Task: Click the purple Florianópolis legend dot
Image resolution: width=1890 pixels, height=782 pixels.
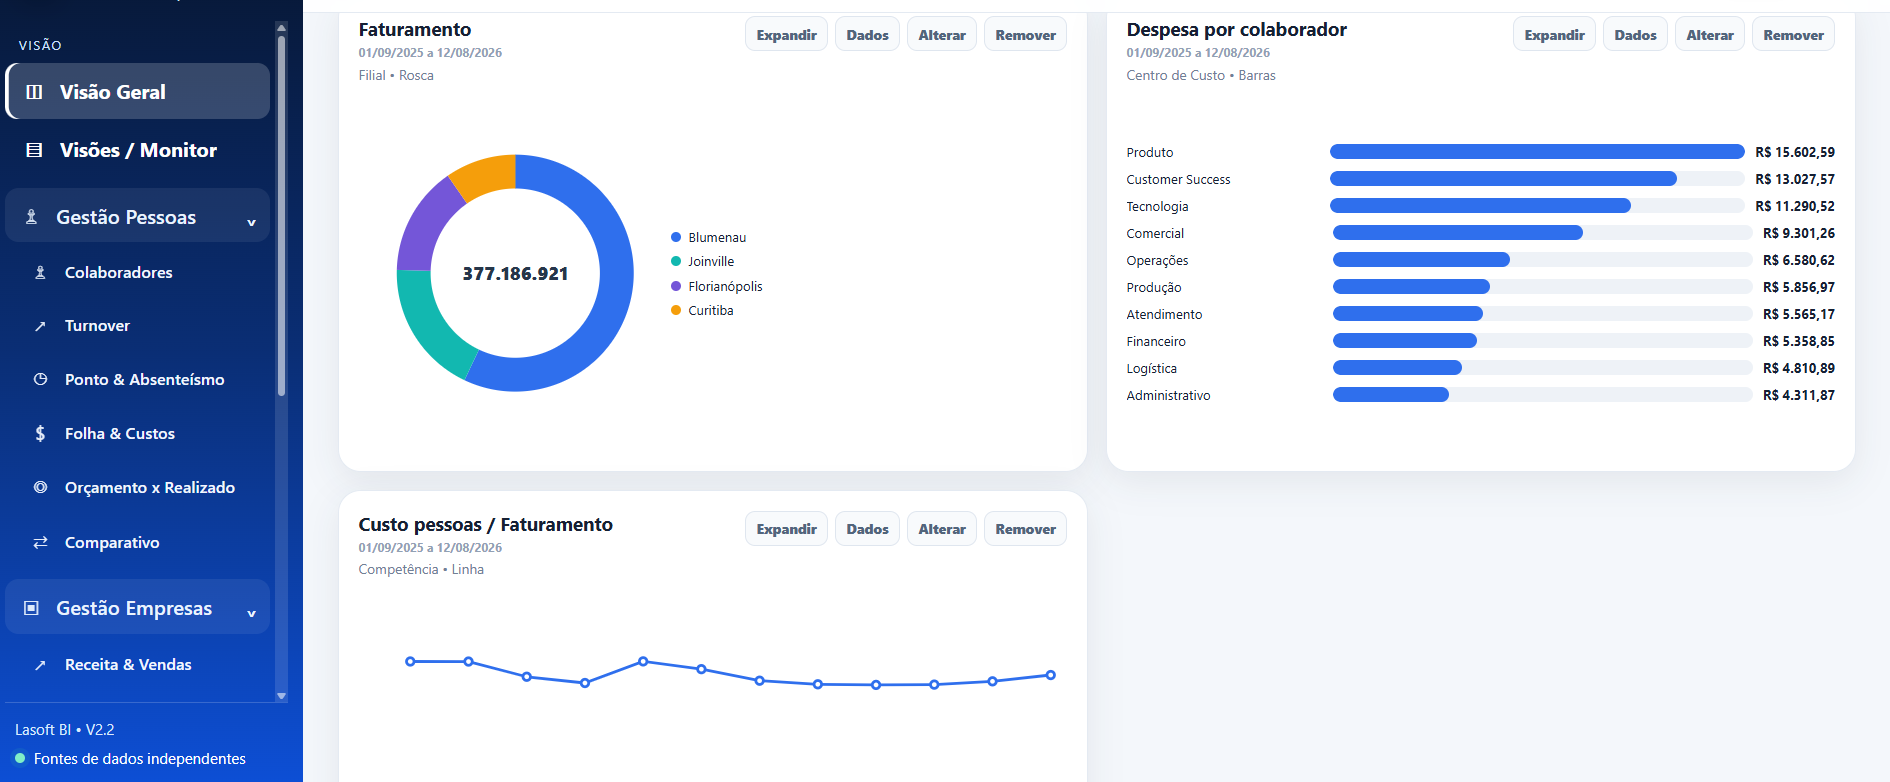Action: [676, 286]
